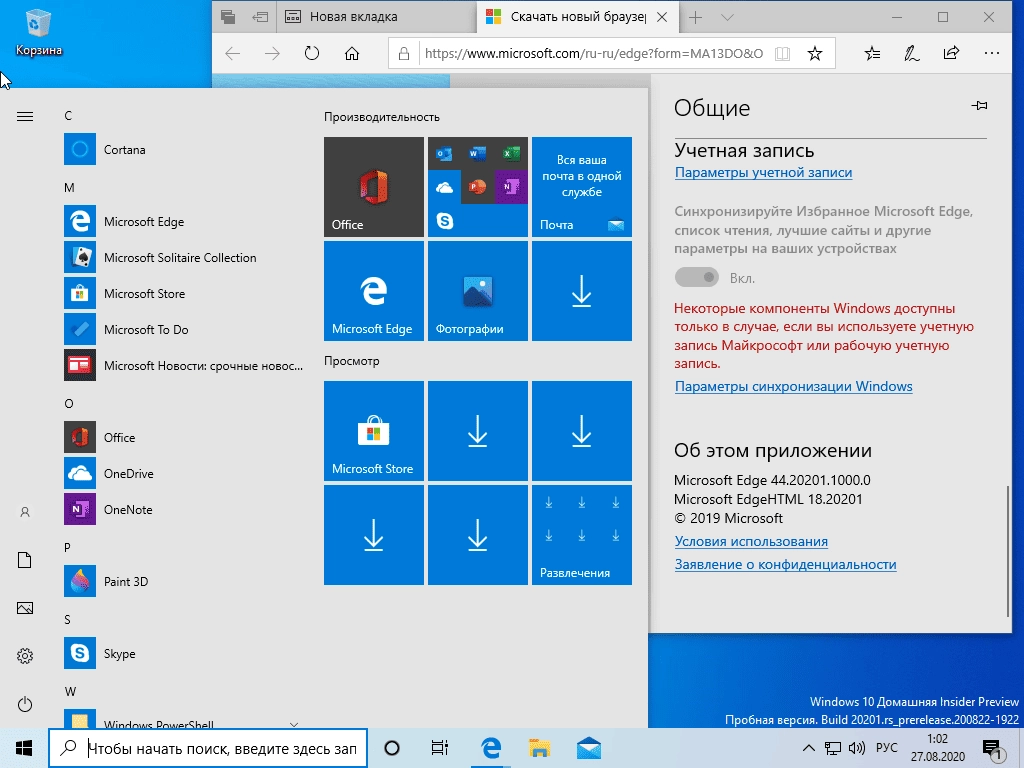This screenshot has width=1024, height=768.
Task: Click the taskbar clock and date
Action: [x=938, y=748]
